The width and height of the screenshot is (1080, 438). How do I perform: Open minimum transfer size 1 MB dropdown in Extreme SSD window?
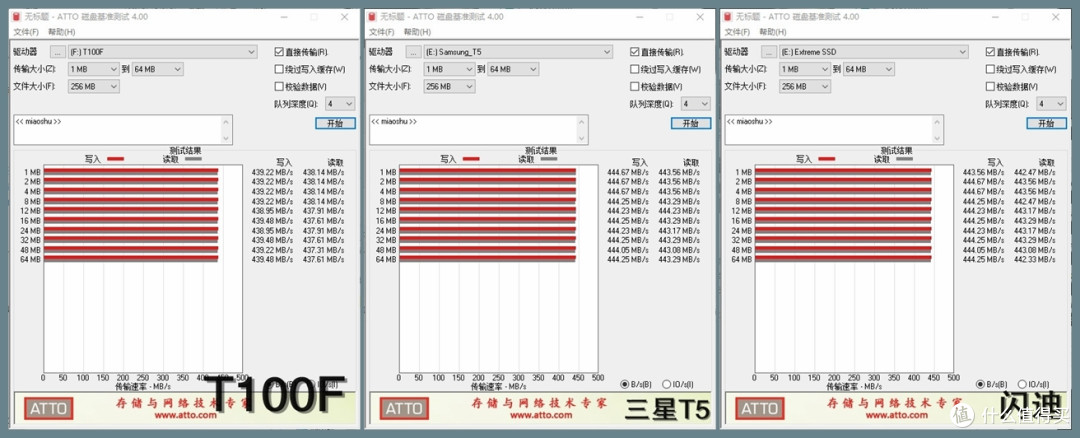pos(804,69)
